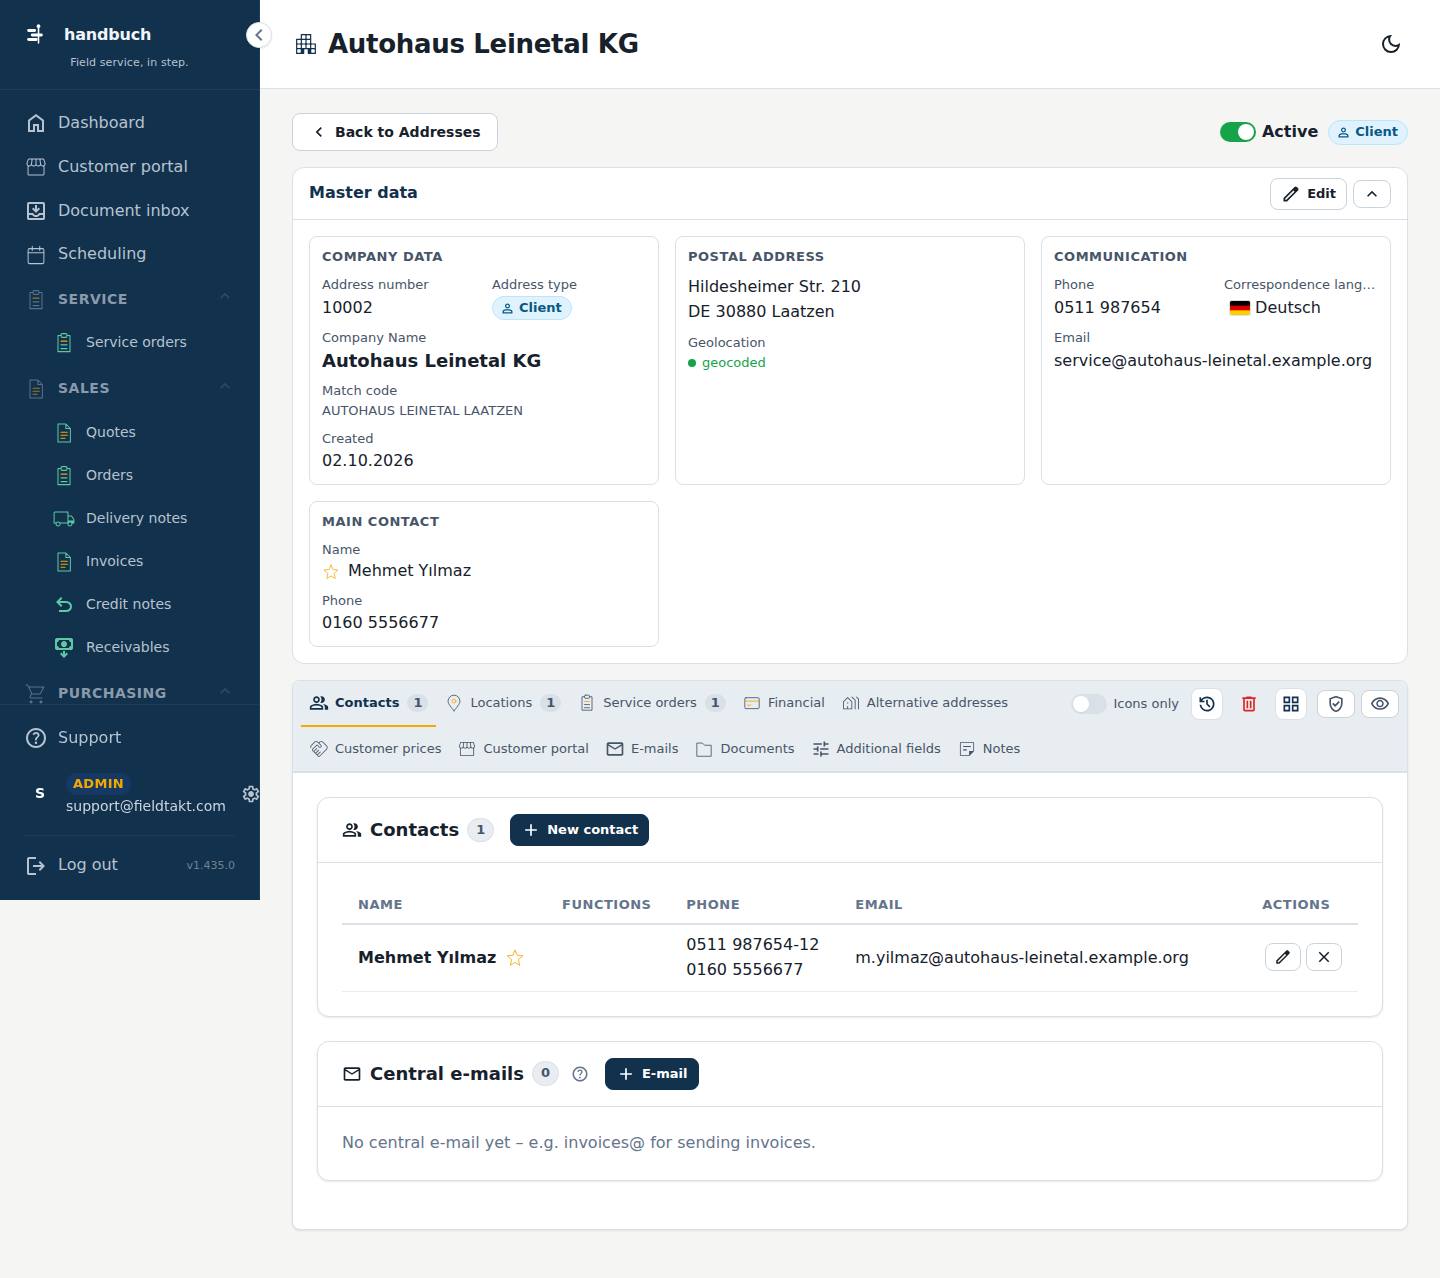
Task: Open help question icon beside Central e-mails
Action: pos(580,1074)
